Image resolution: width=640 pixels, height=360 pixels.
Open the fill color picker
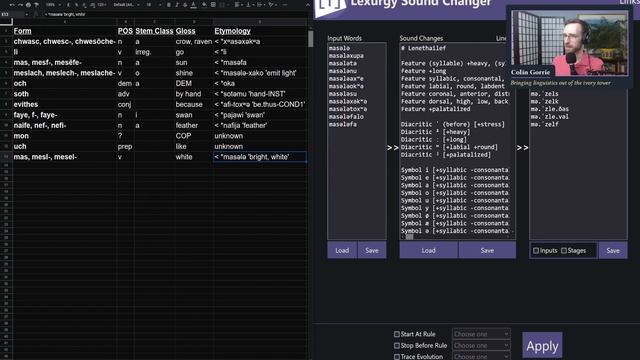[204, 5]
